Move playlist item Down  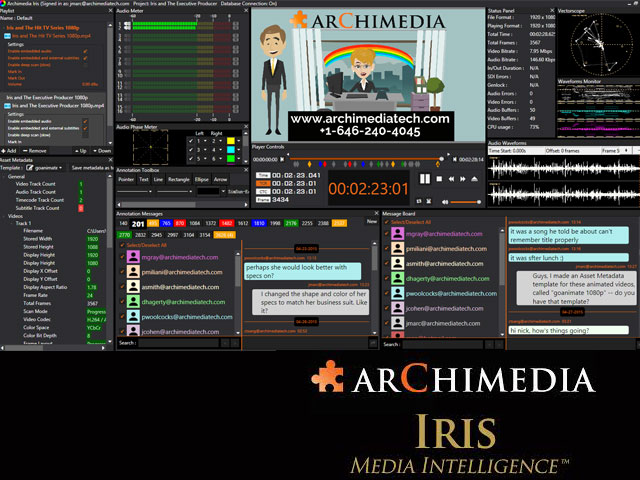tap(102, 151)
